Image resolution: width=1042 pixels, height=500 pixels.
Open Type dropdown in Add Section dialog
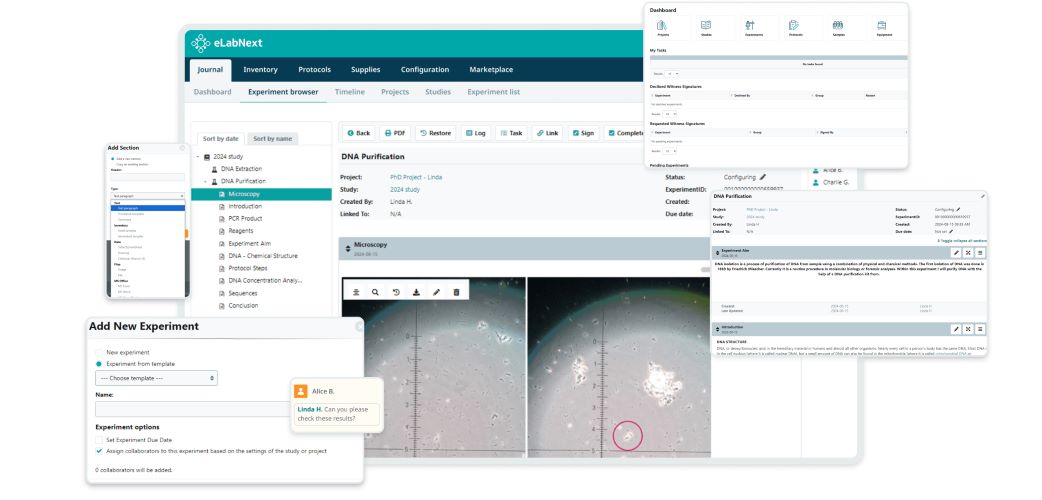(x=148, y=196)
